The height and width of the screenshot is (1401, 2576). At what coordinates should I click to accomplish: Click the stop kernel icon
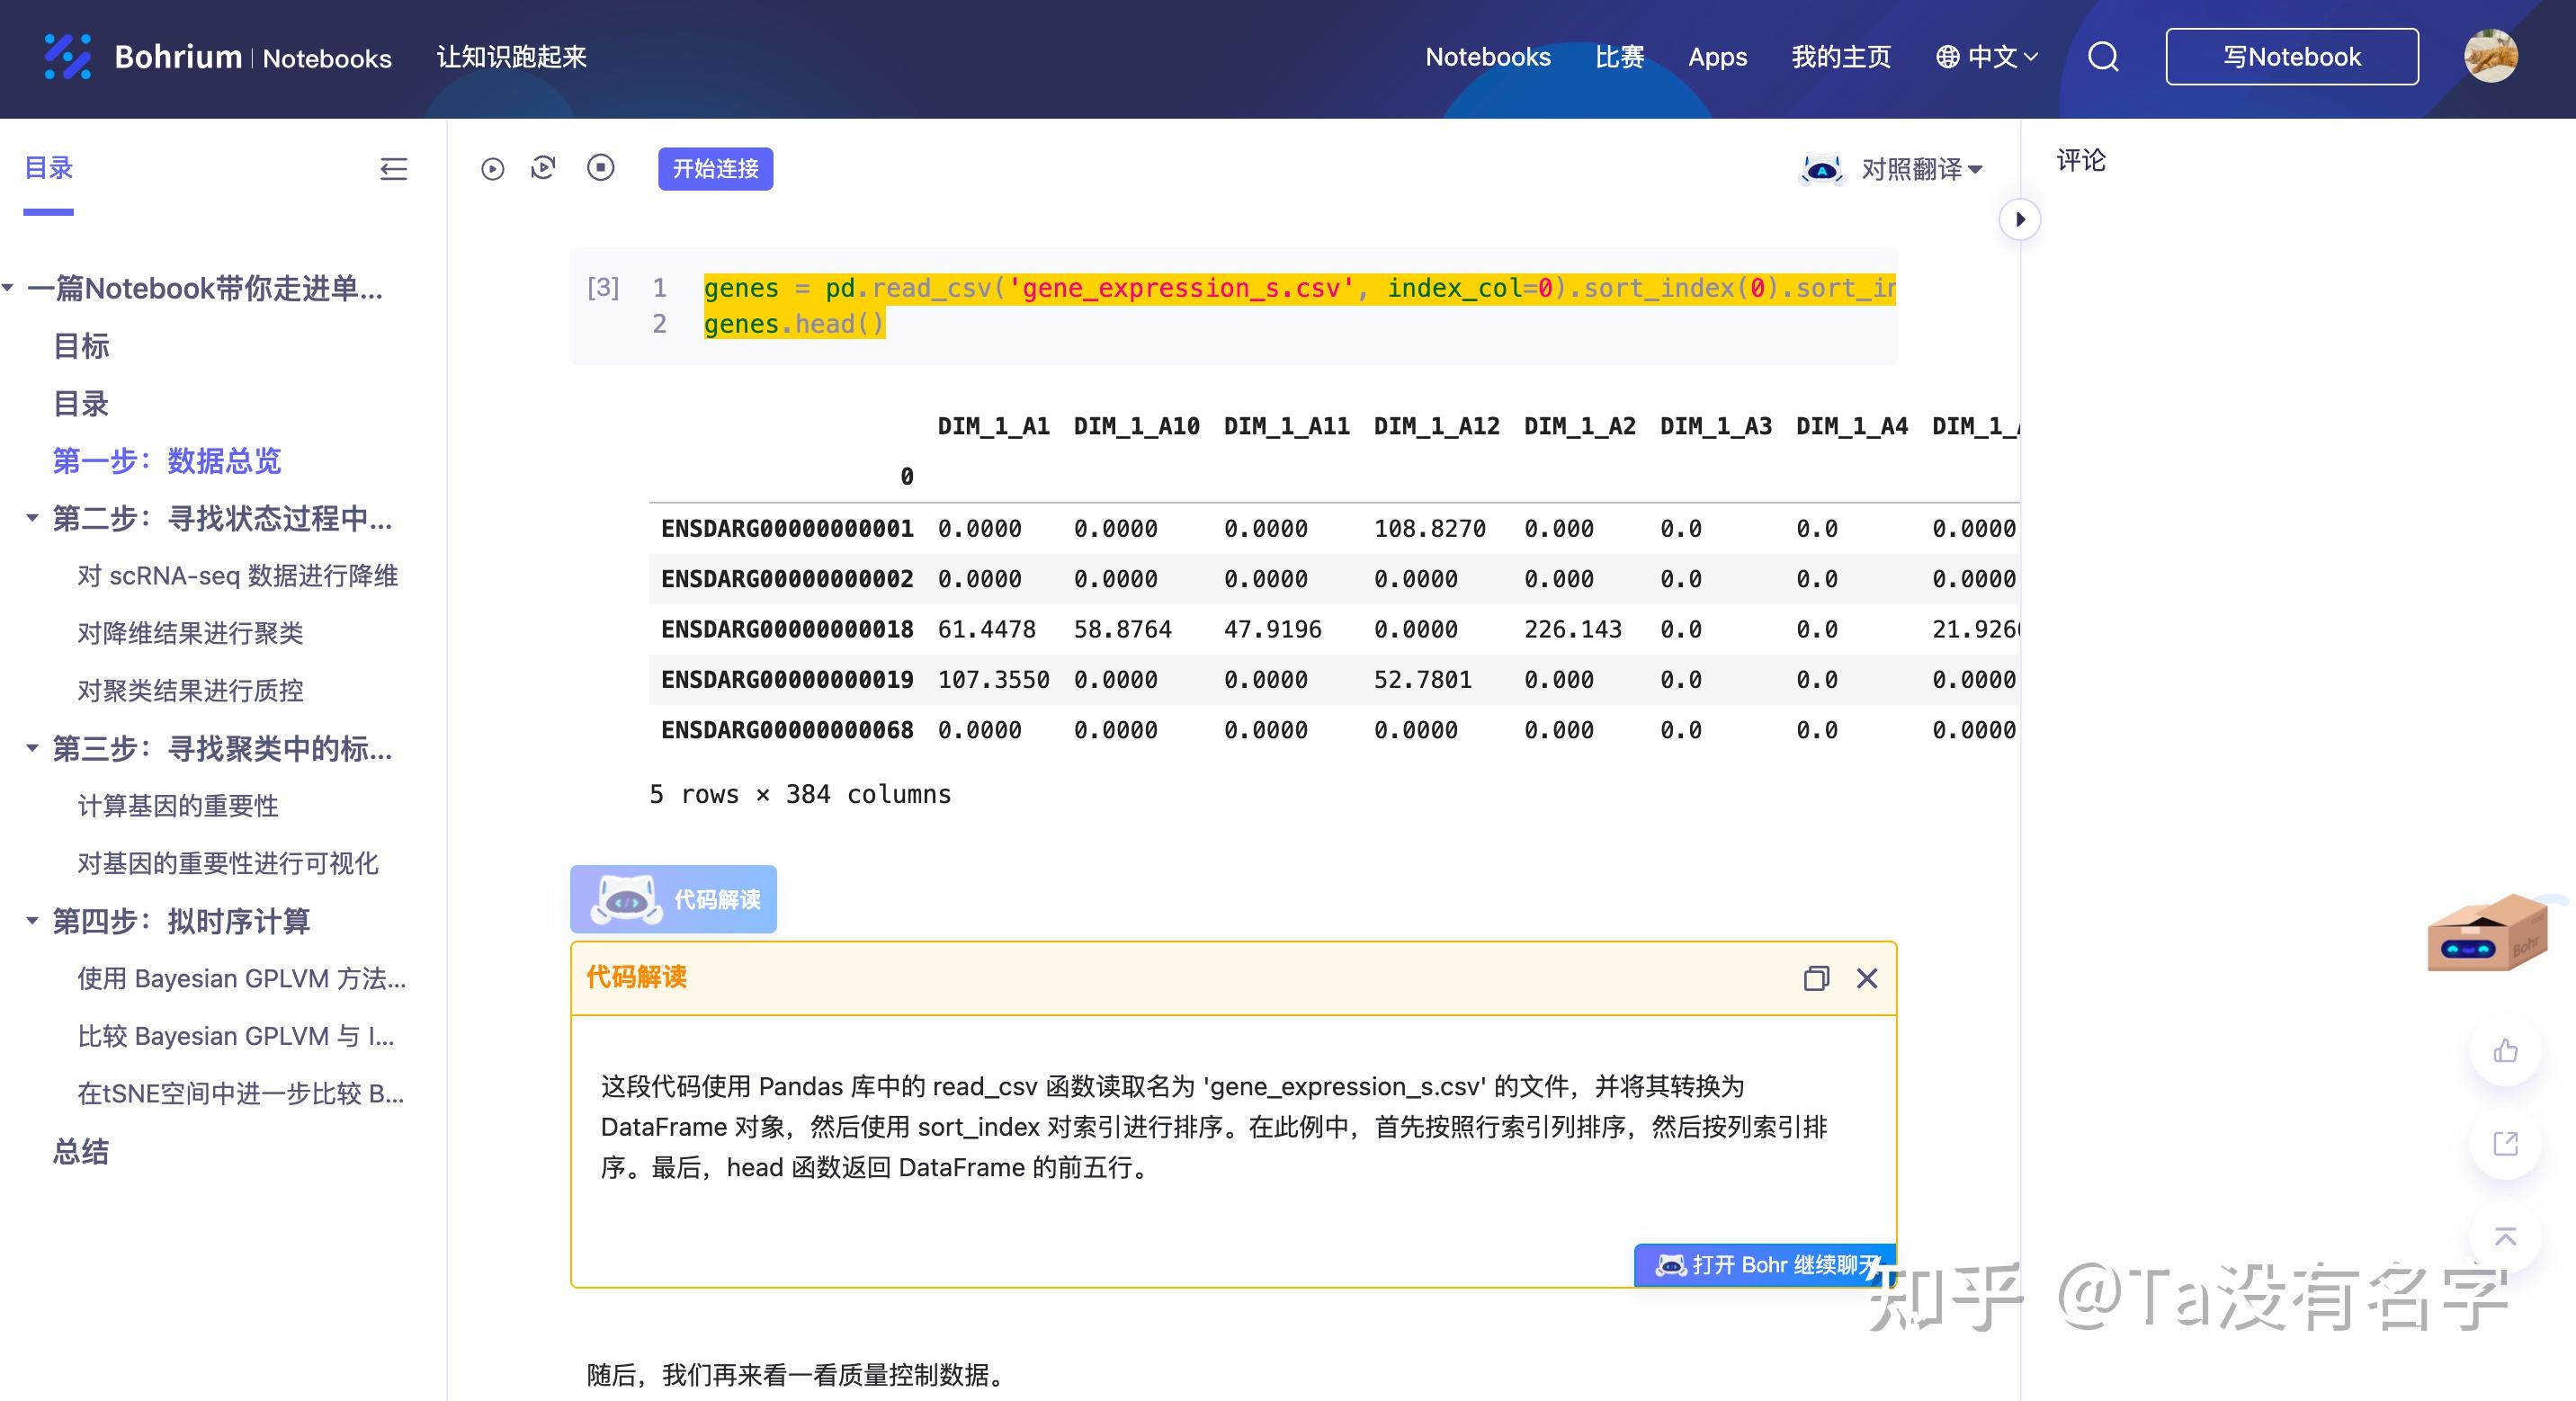(600, 168)
